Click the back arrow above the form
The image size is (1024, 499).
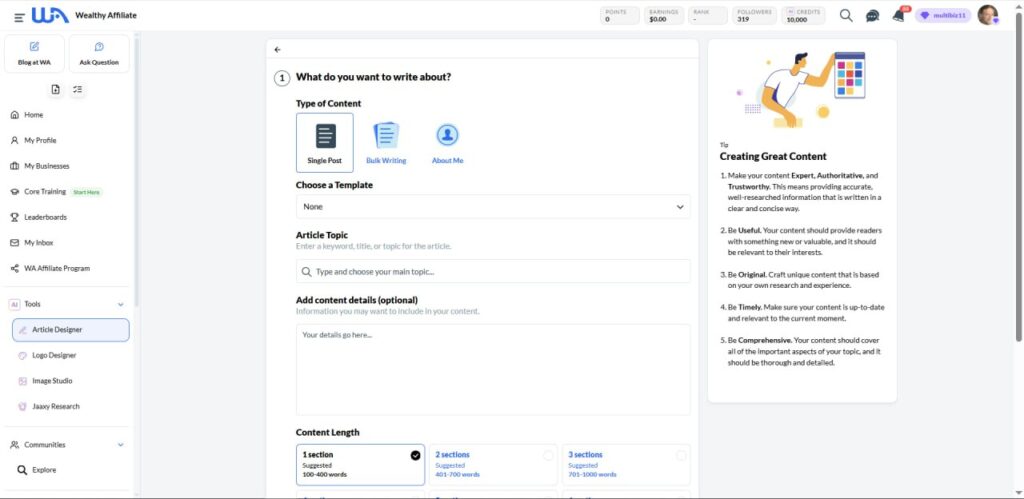[x=278, y=50]
